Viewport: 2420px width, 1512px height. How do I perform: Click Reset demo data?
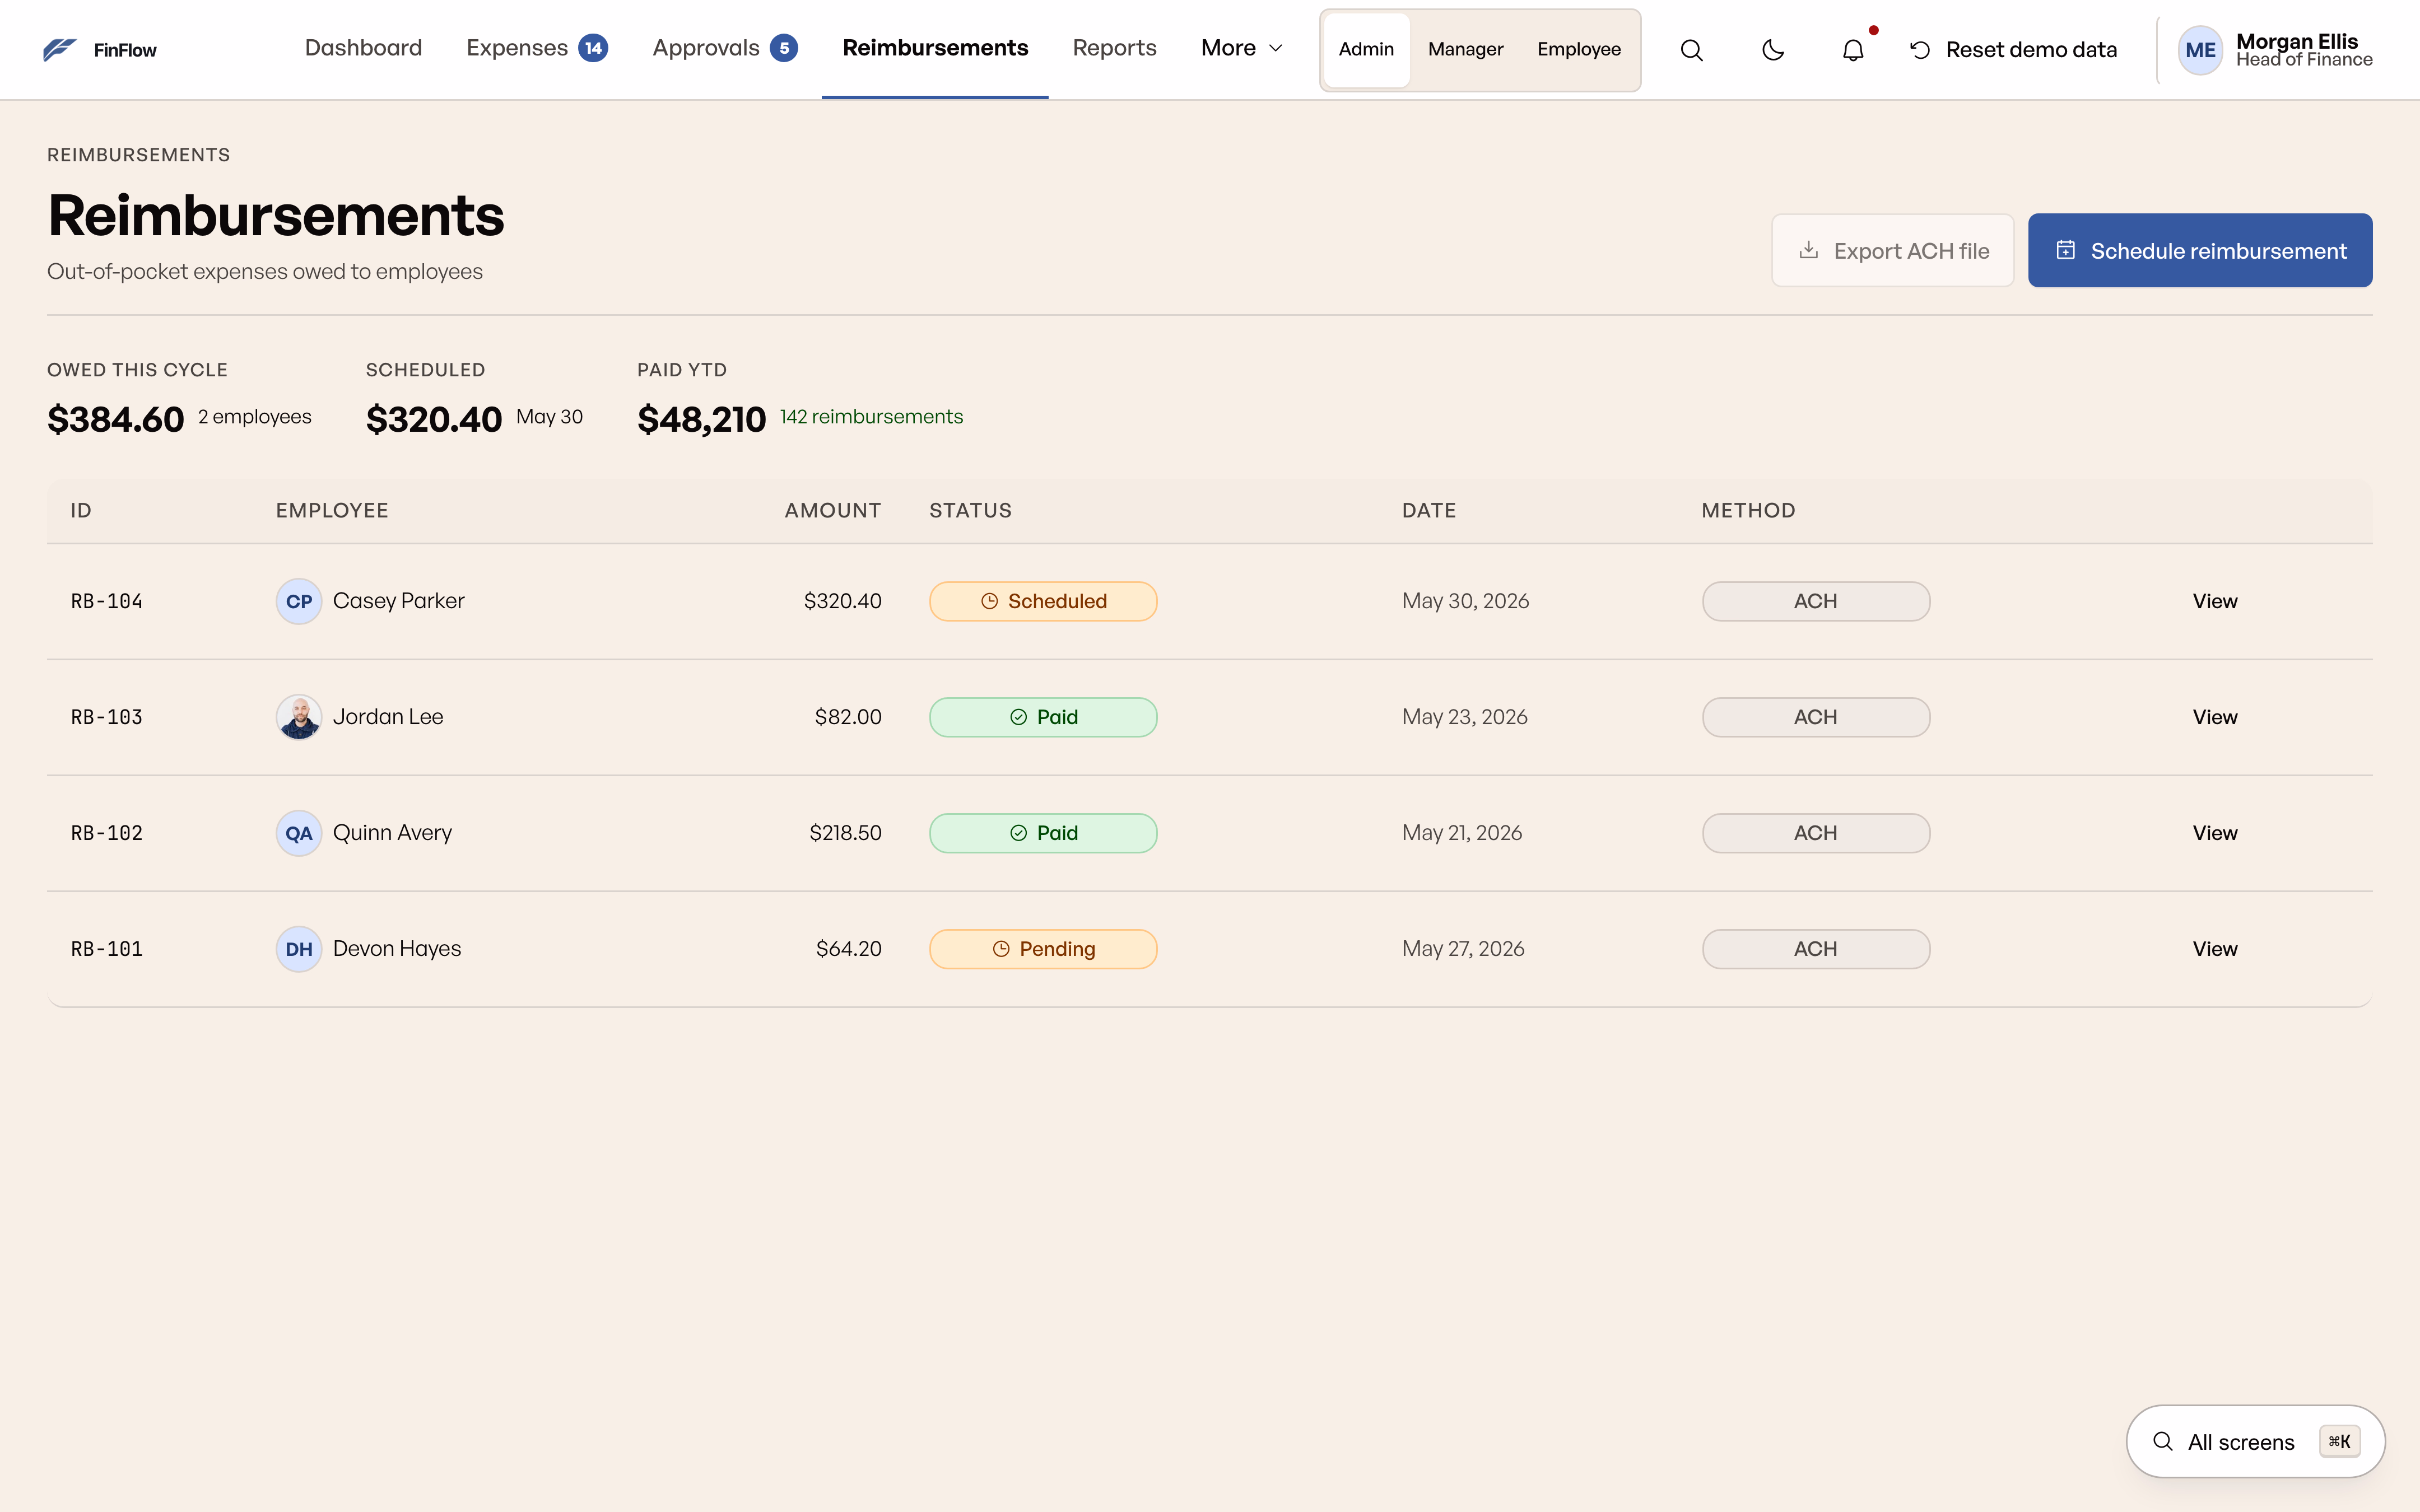pos(2013,50)
